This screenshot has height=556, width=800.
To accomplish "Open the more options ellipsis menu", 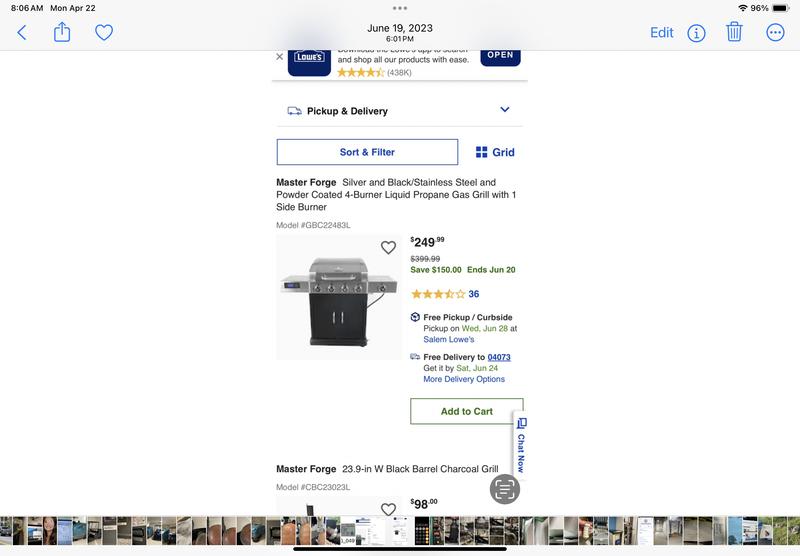I will pyautogui.click(x=775, y=33).
